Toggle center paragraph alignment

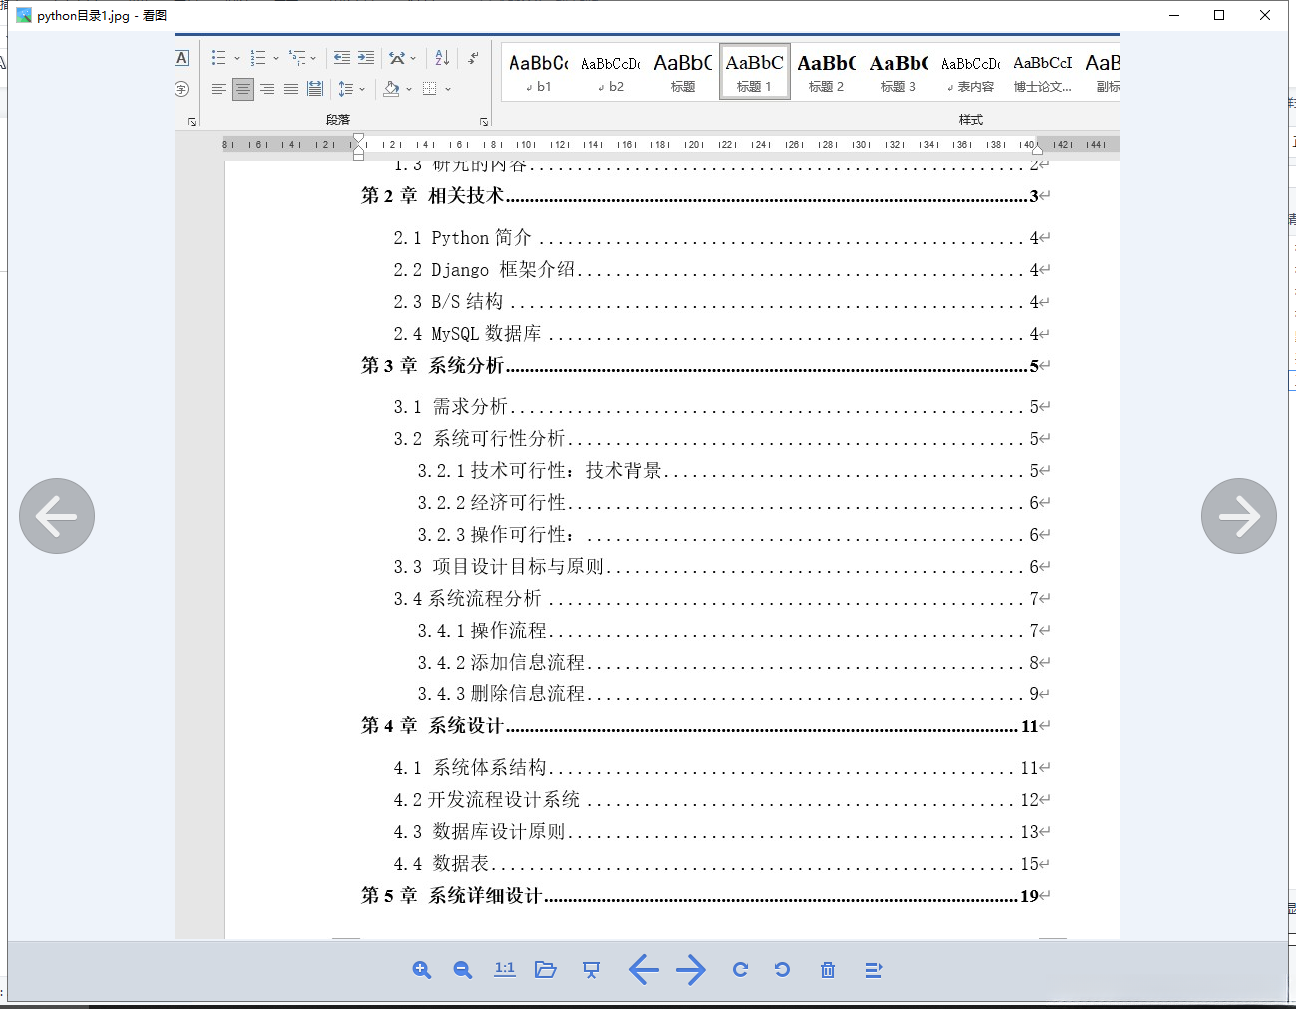242,89
